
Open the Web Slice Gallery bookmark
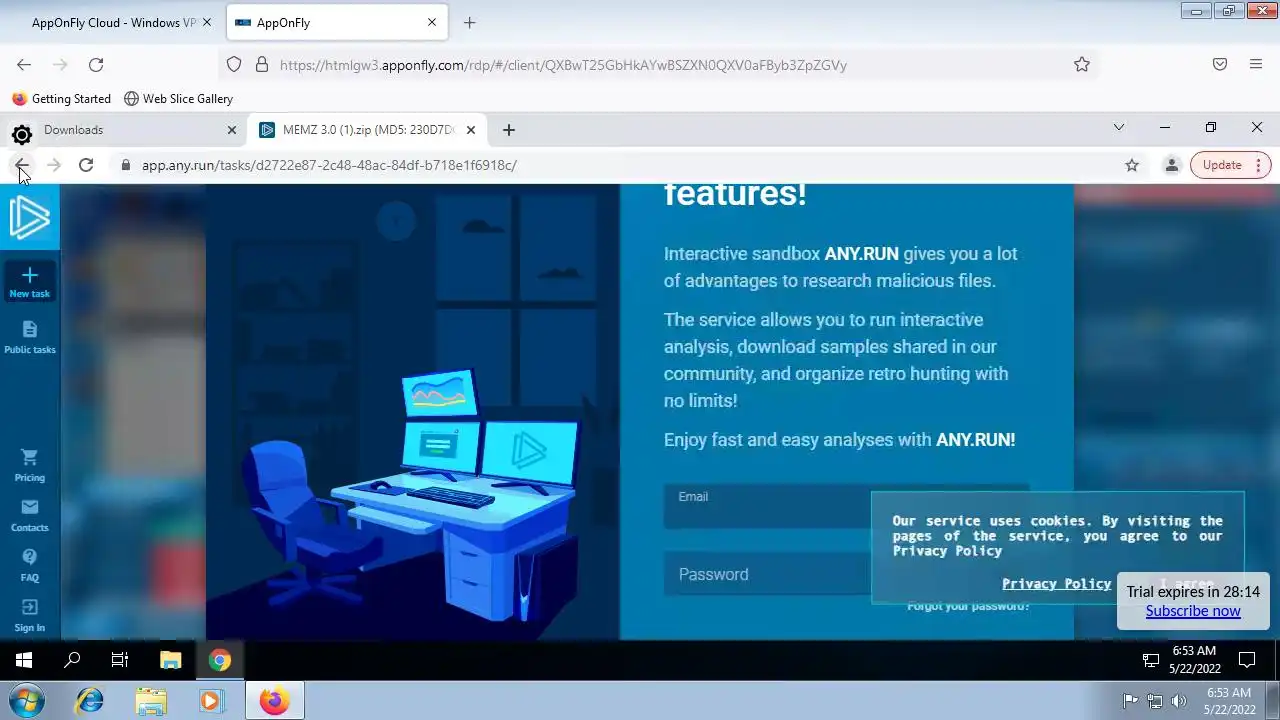178,99
